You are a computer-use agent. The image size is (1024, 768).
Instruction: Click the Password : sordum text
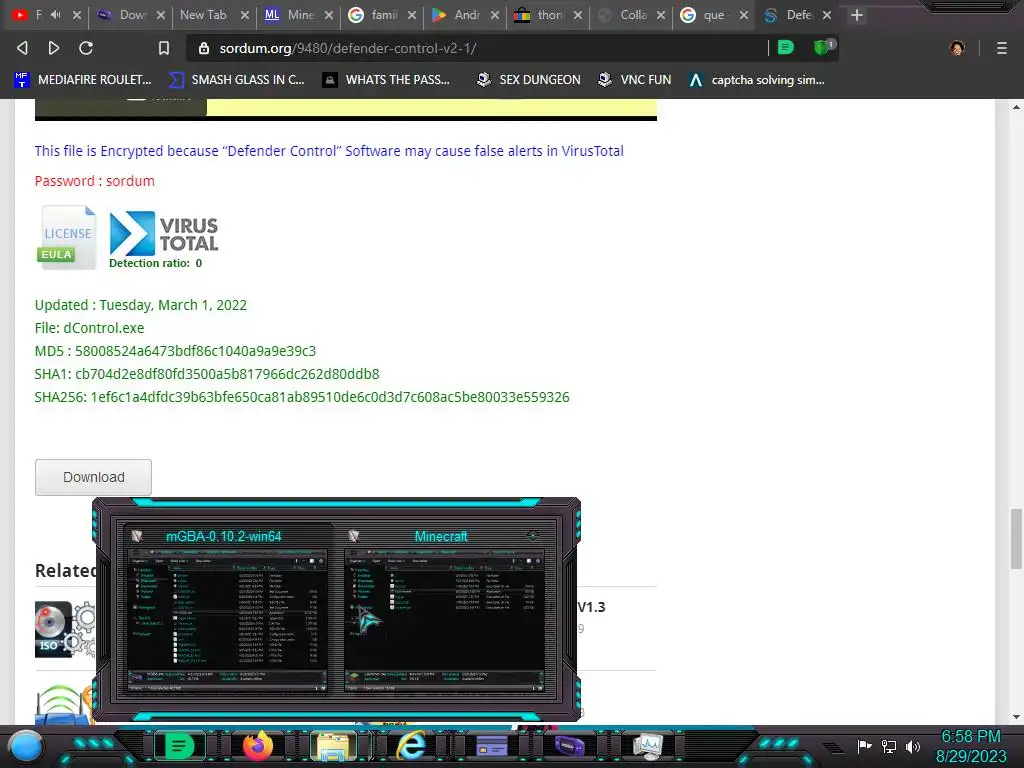[x=95, y=181]
